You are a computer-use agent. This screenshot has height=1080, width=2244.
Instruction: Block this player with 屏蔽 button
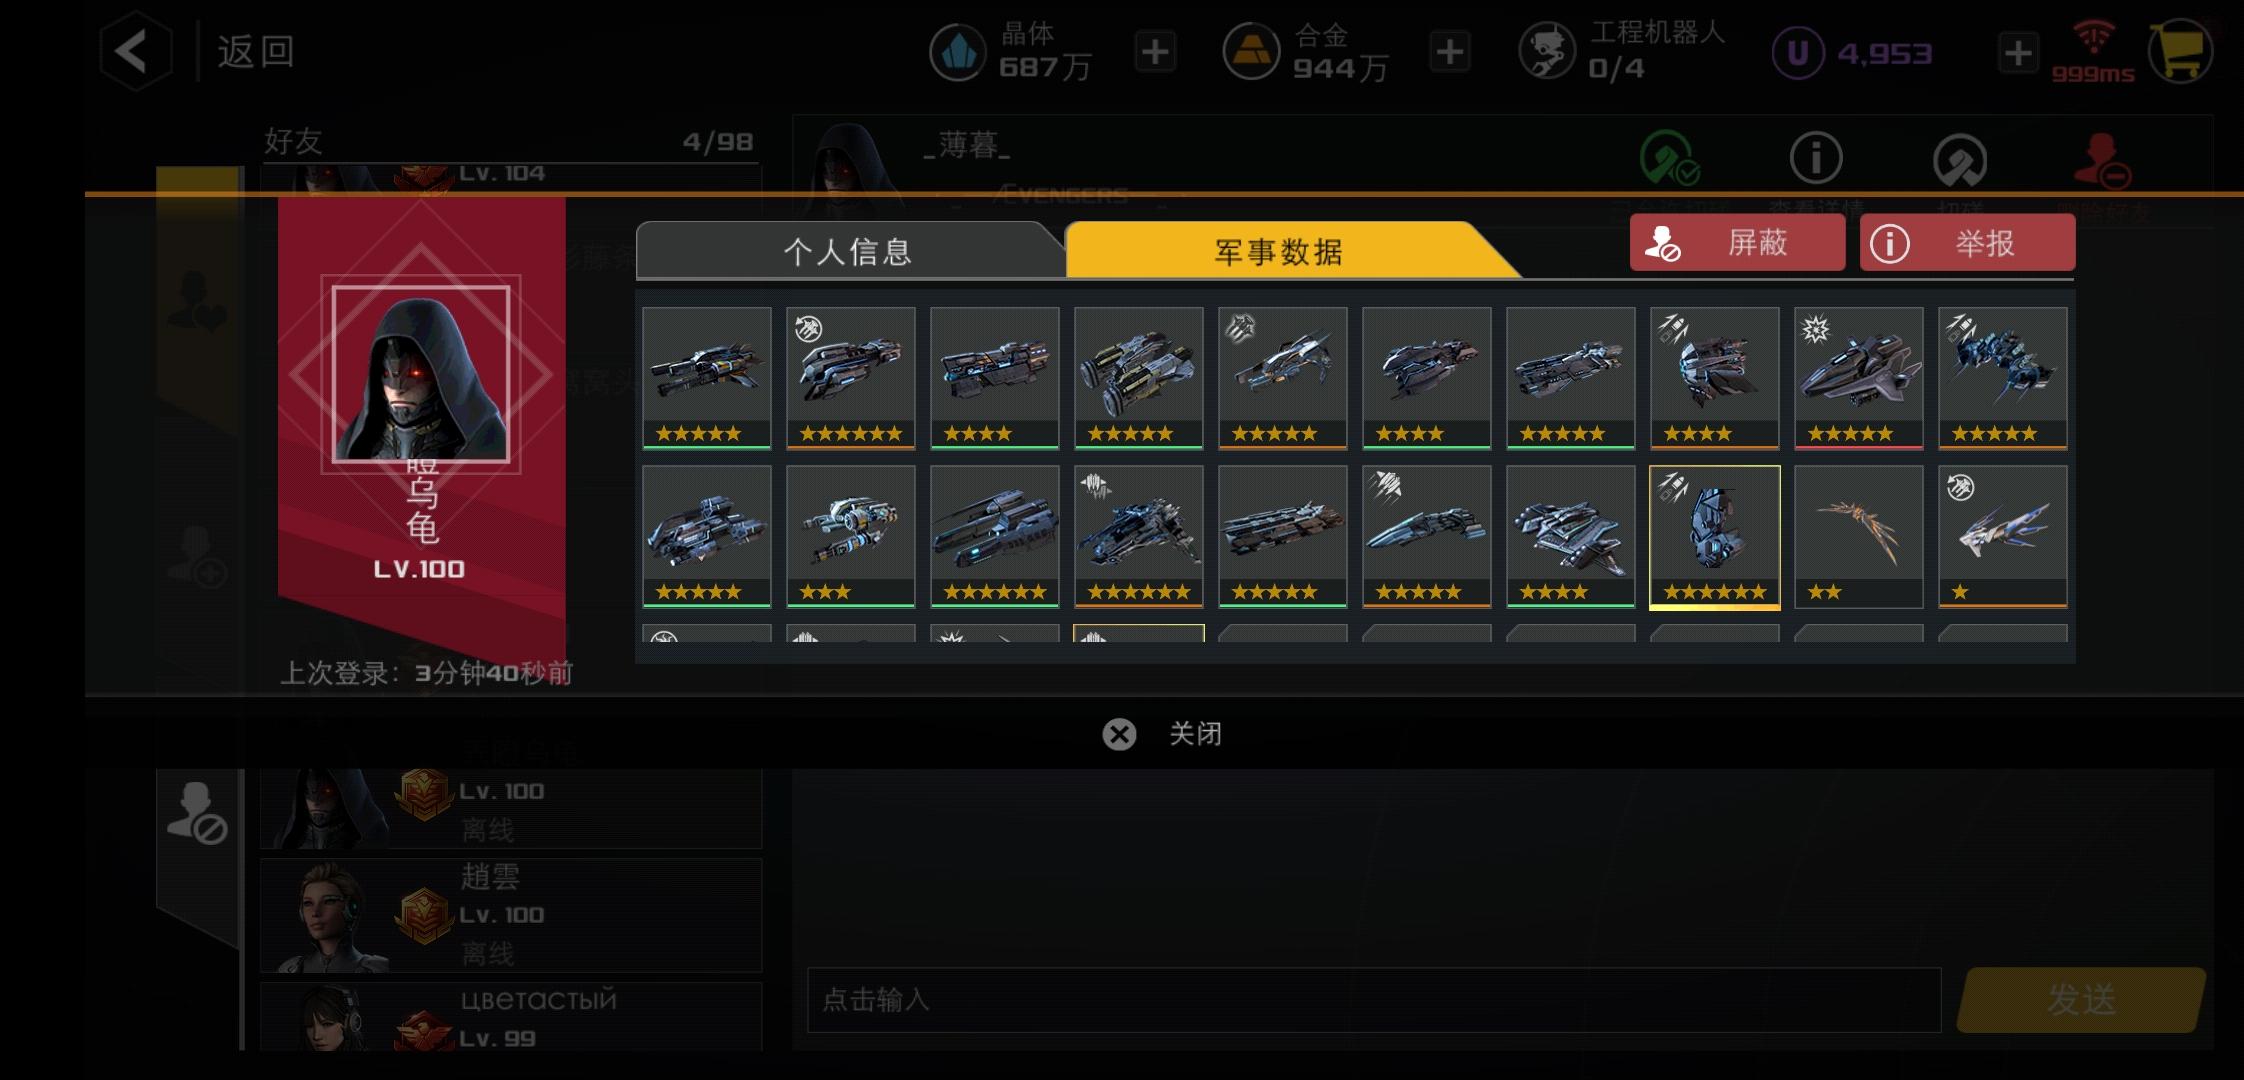1737,243
